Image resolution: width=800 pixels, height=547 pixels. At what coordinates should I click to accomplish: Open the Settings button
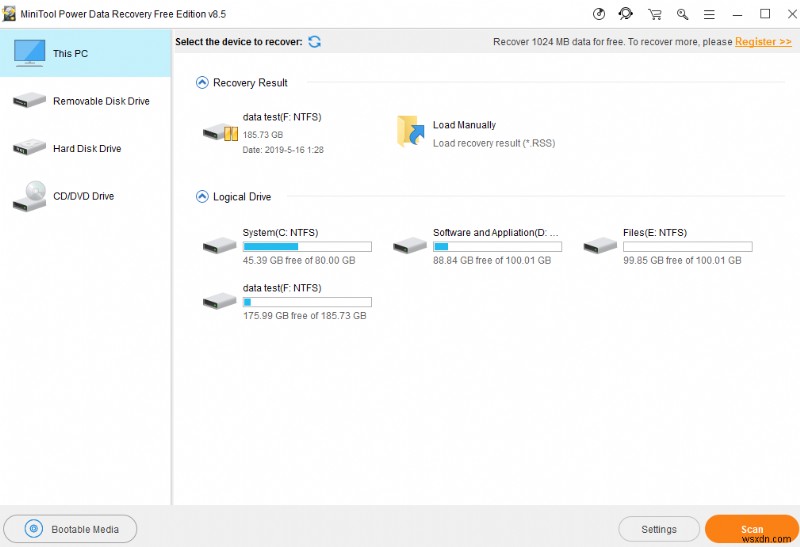(659, 529)
